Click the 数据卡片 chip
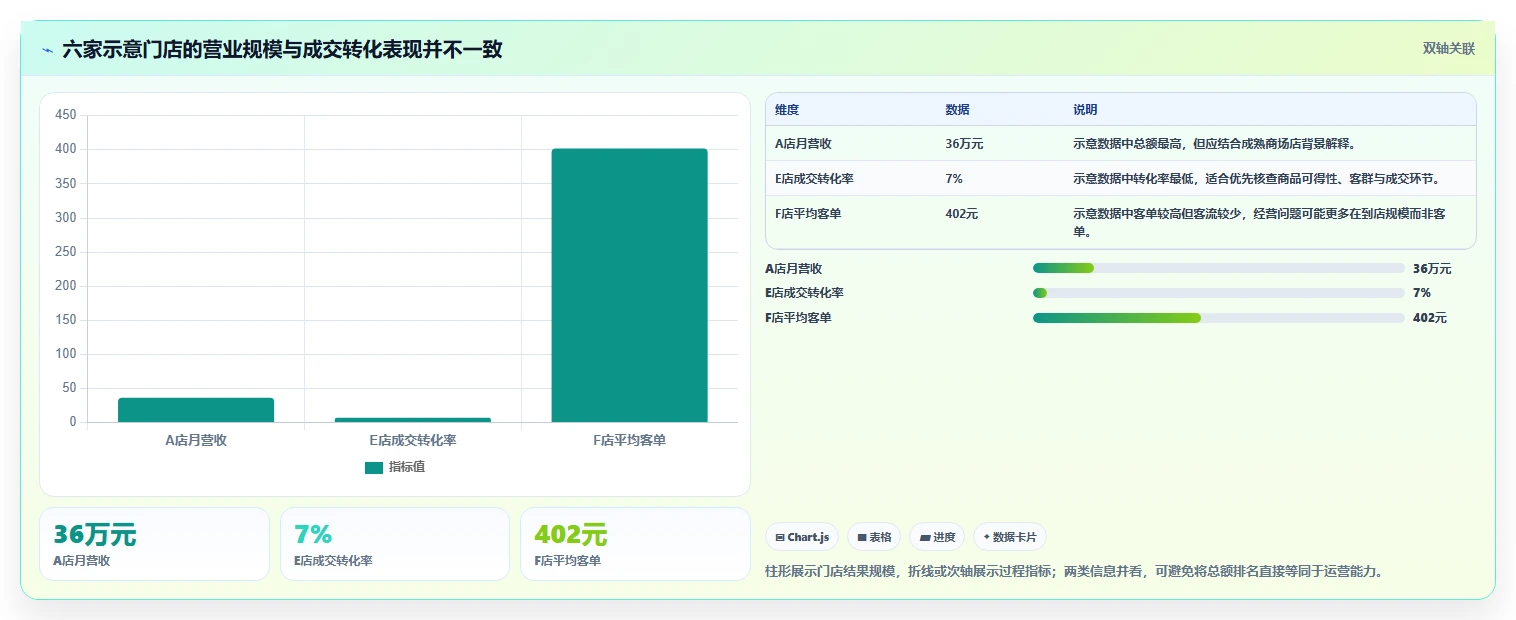This screenshot has height=620, width=1516. [1010, 537]
